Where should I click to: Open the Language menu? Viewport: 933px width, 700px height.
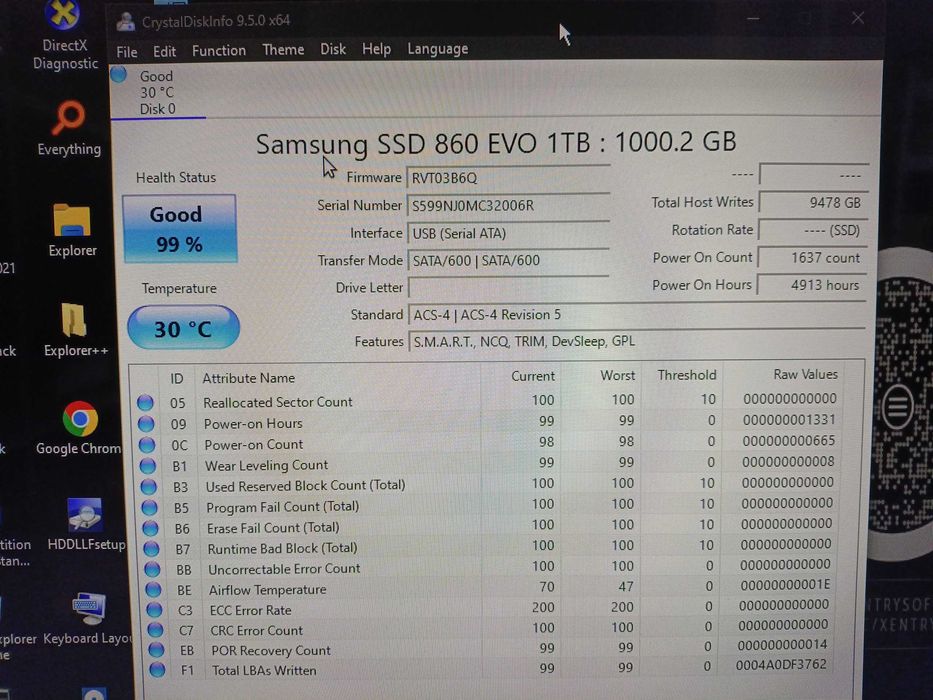pos(438,49)
